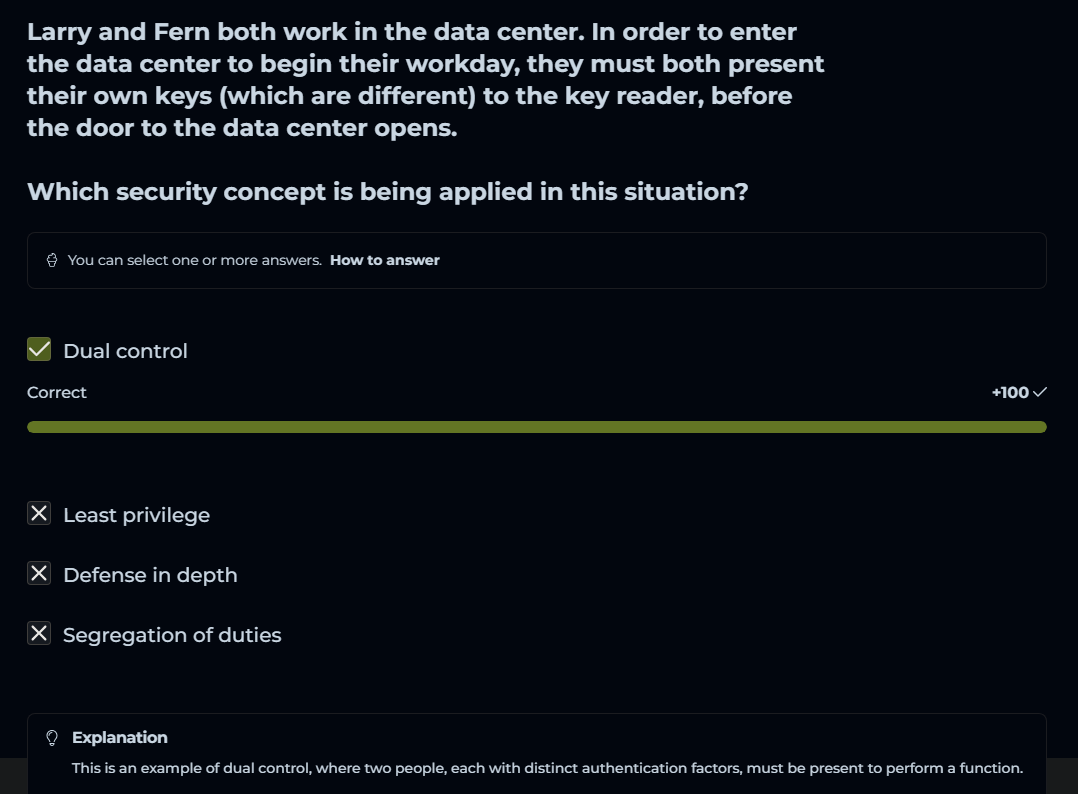Click the green answer progress bar
Screen dimensions: 1078x794
[x=536, y=427]
